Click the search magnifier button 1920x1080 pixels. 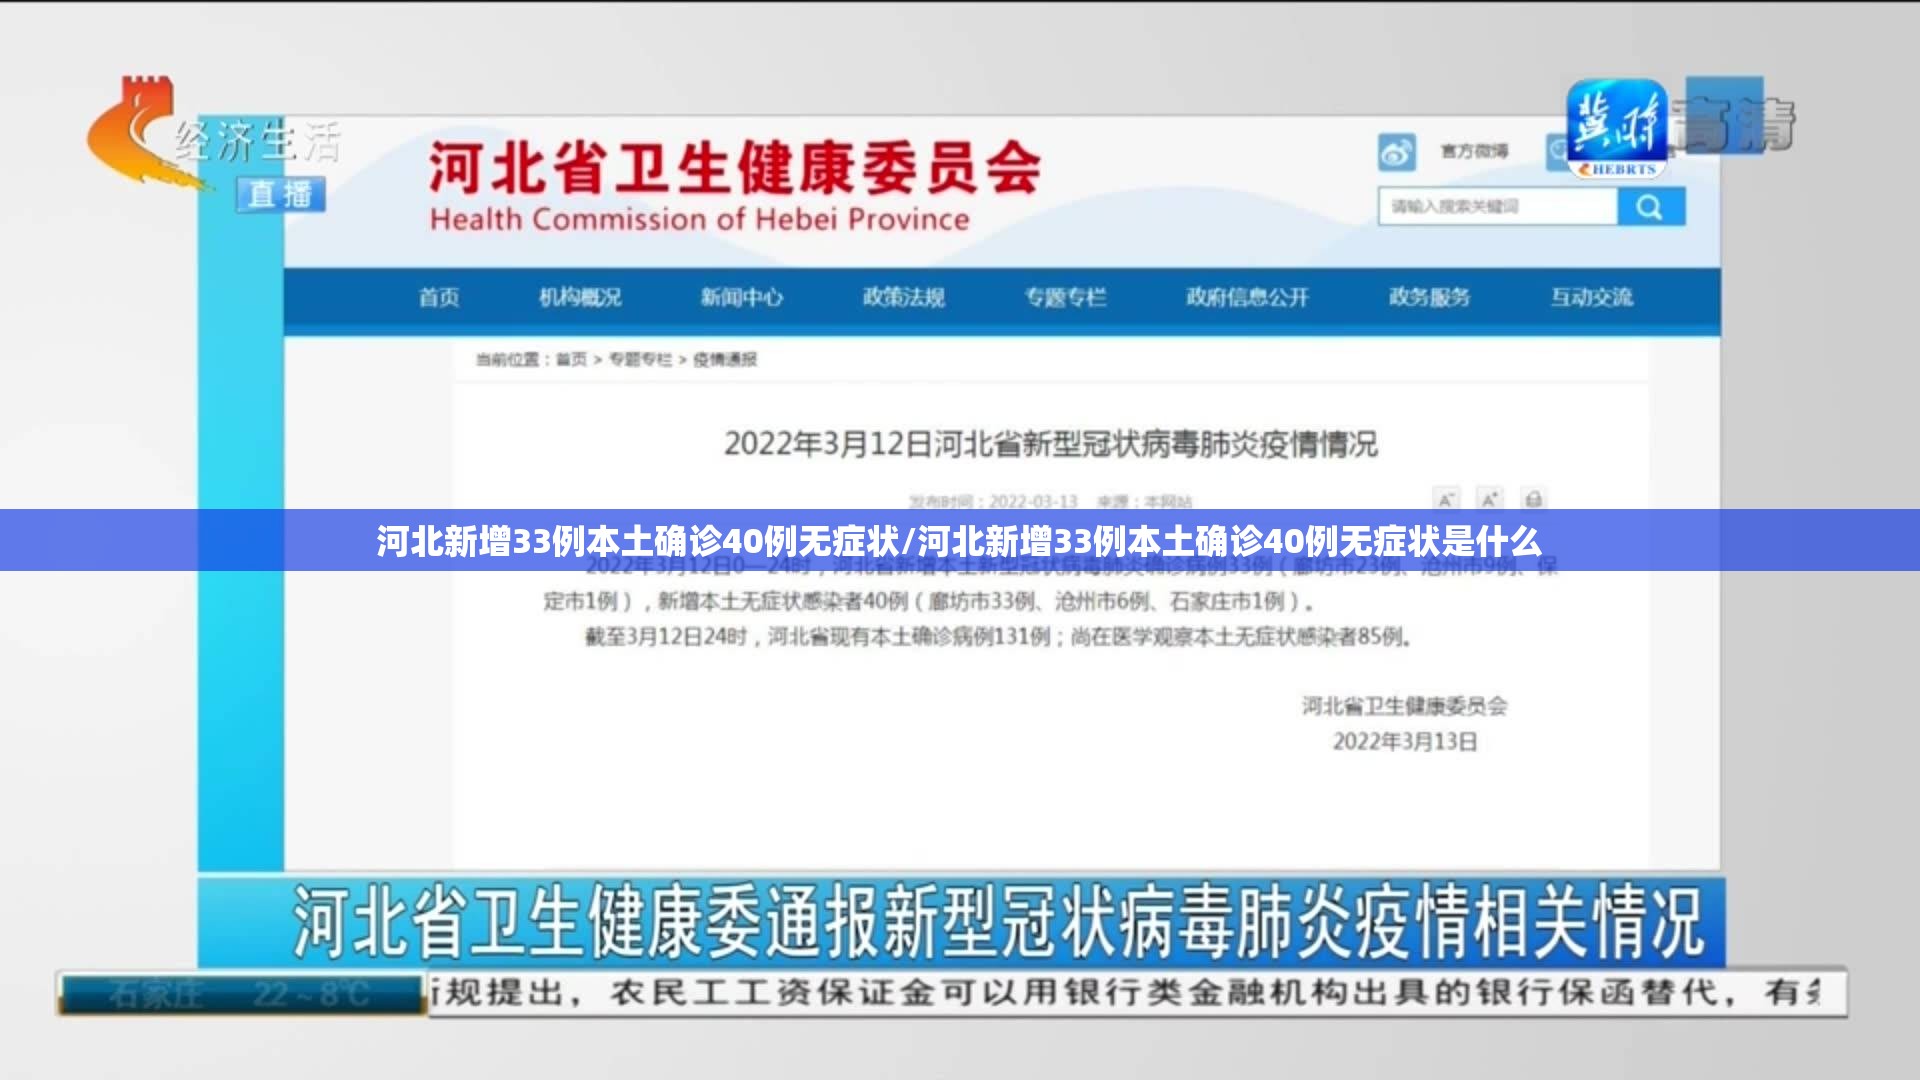pos(1651,207)
